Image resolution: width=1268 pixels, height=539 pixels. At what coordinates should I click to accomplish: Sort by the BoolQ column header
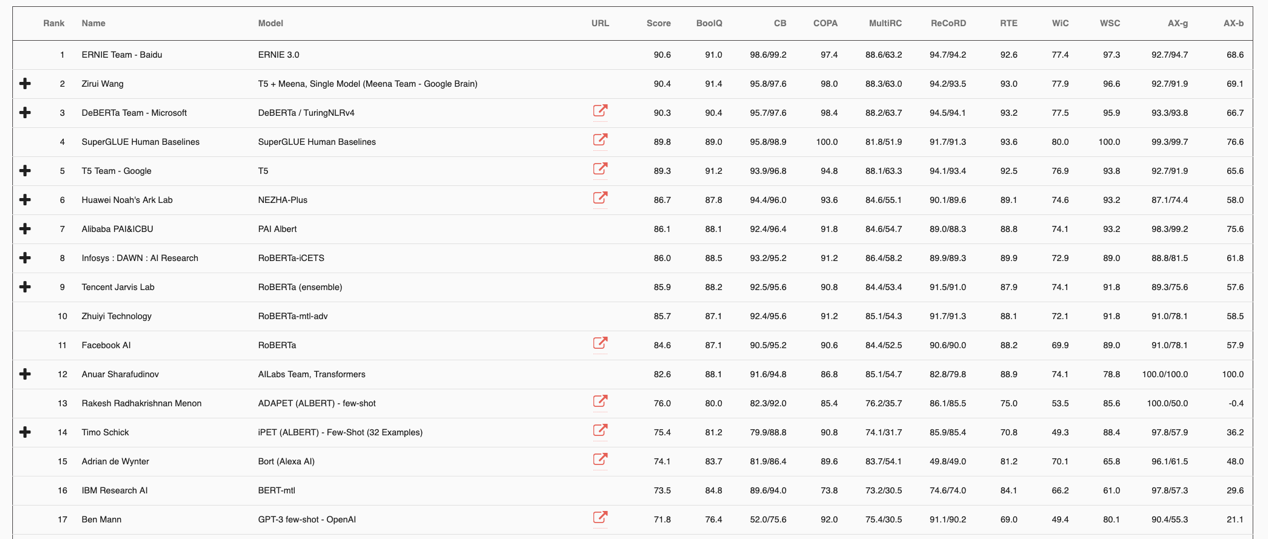pos(709,23)
